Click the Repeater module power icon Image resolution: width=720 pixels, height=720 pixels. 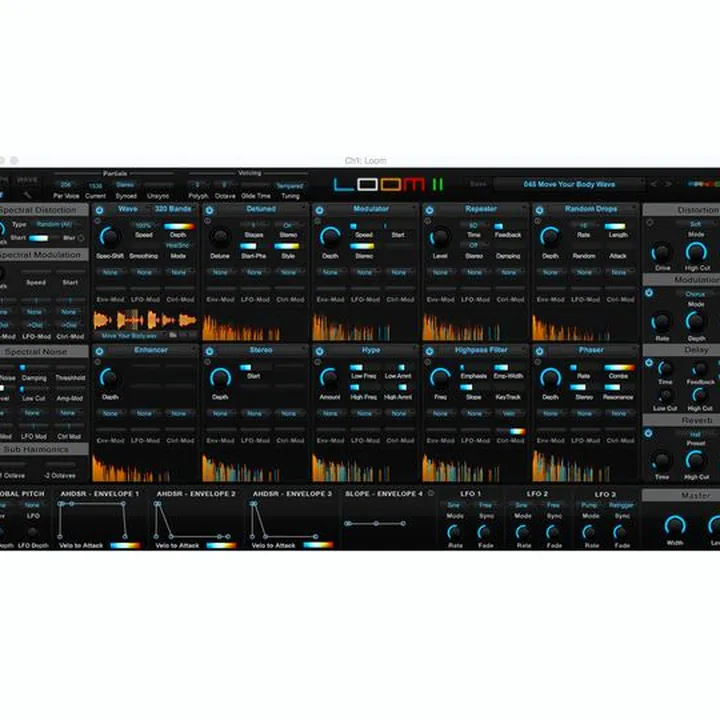click(x=429, y=210)
